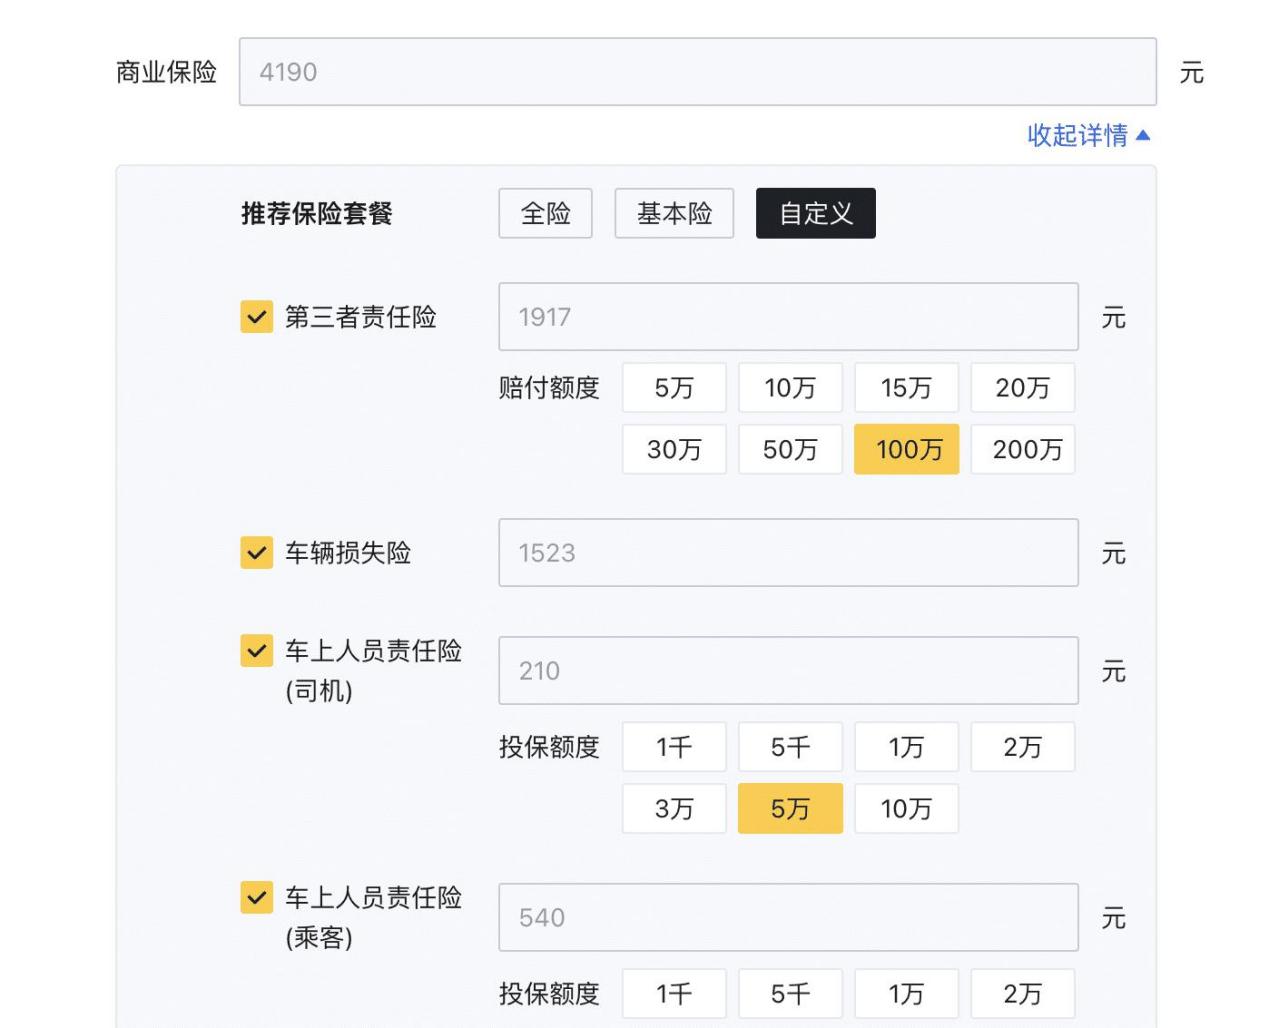Pick 3万 driver coverage amount
This screenshot has width=1269, height=1028.
(674, 808)
